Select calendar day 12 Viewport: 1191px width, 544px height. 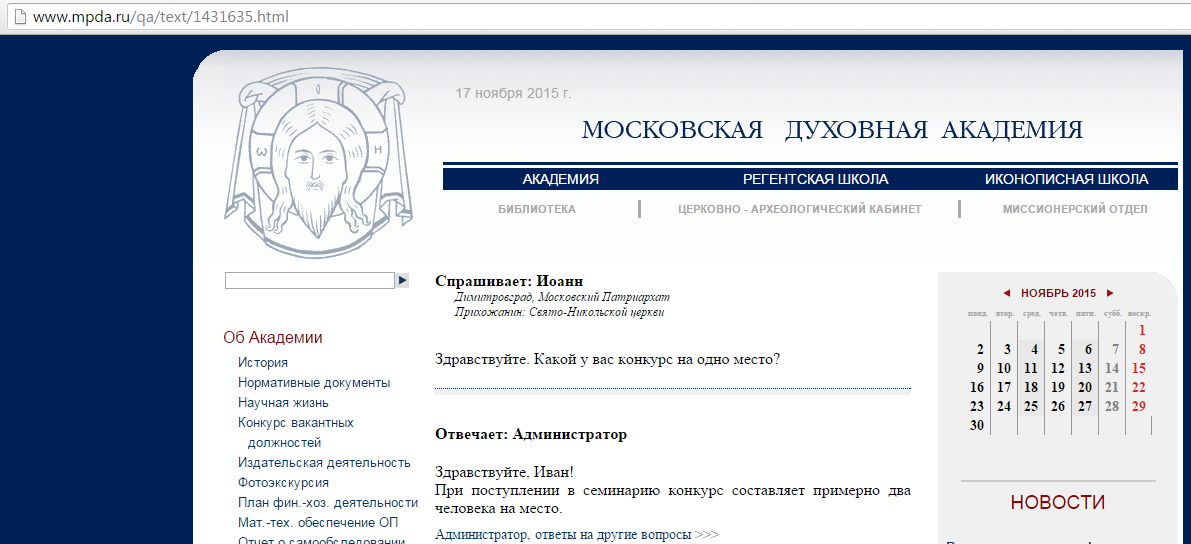(x=1058, y=368)
